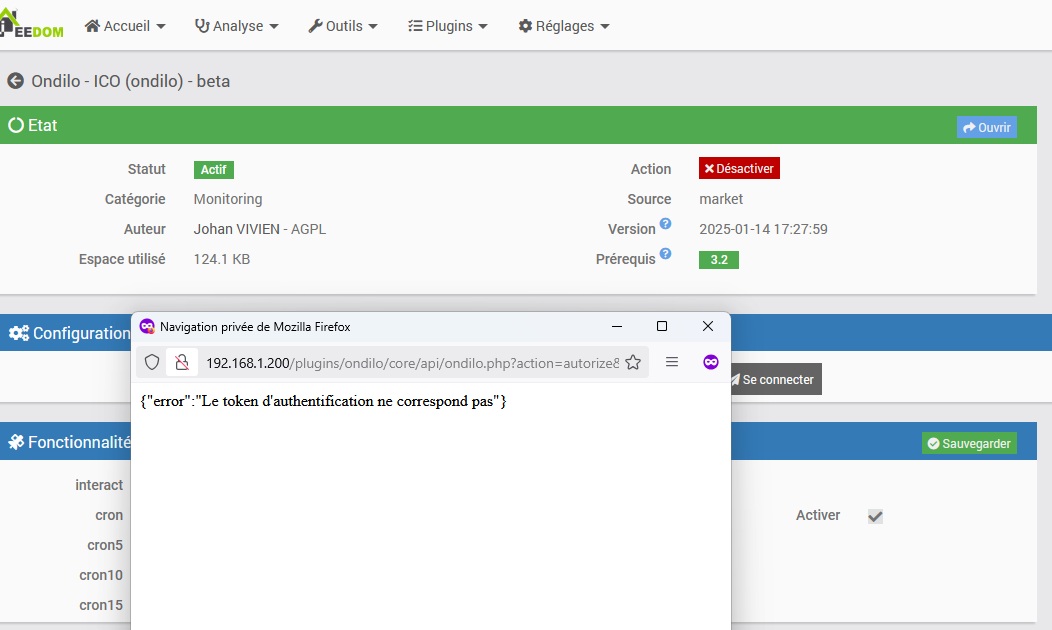Click the private browsing mask icon
This screenshot has width=1052, height=630.
711,362
